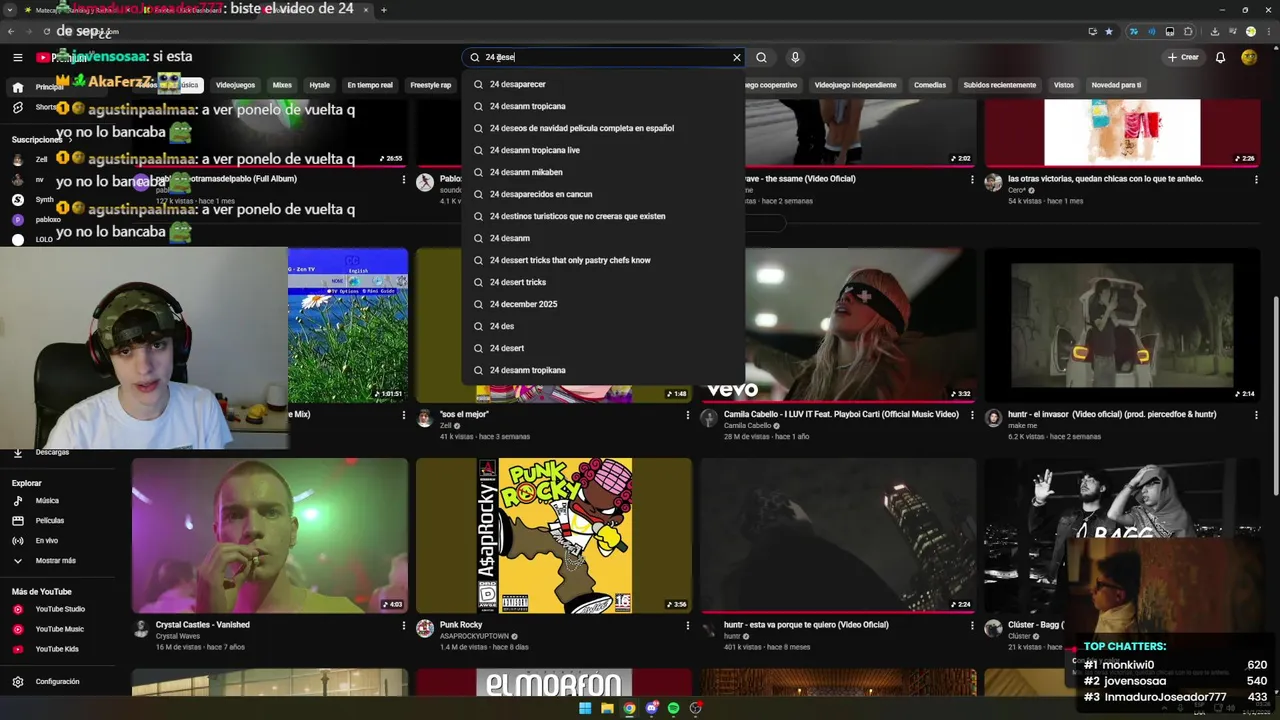Choose suggestion '24 deseos de navidad'
The width and height of the screenshot is (1280, 720).
coord(603,128)
